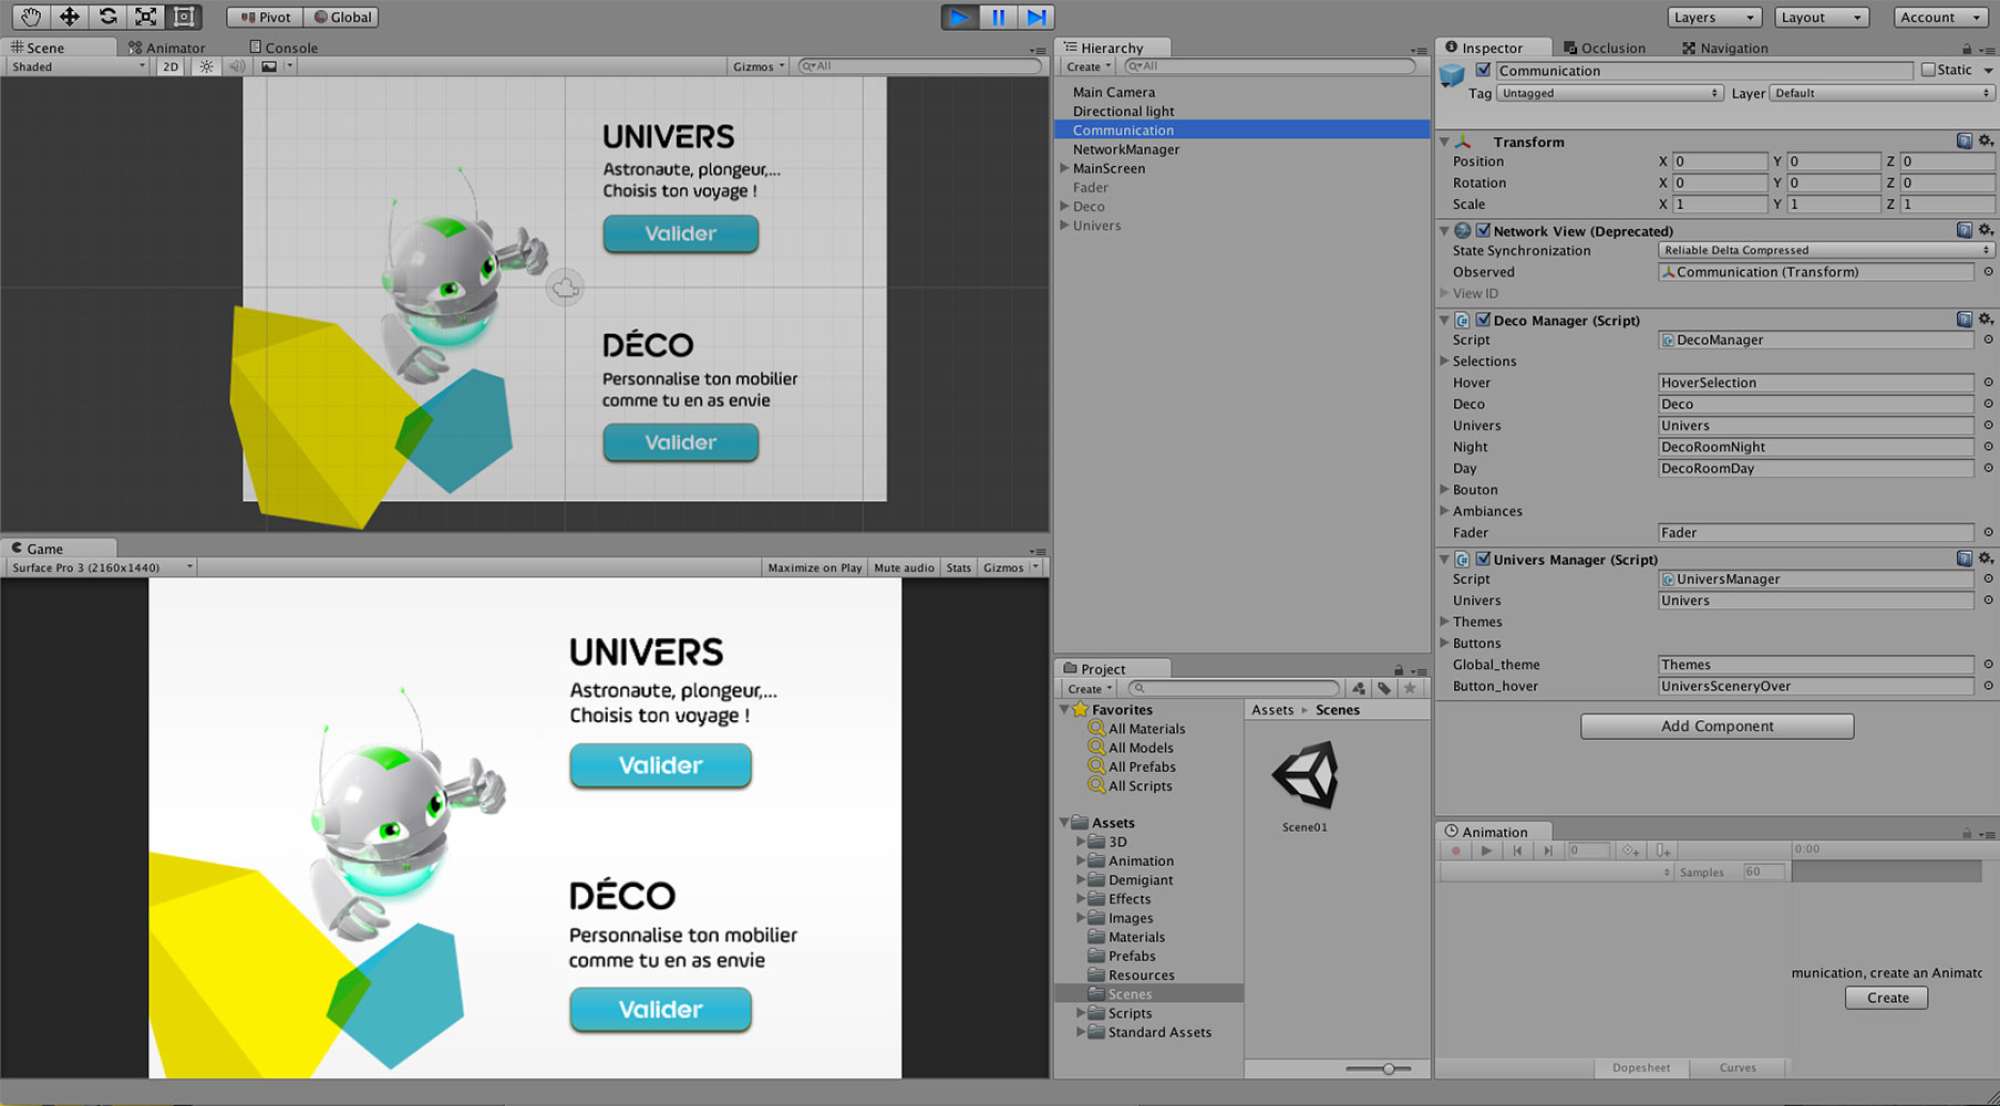Select the Scale tool icon
The height and width of the screenshot is (1106, 2000).
click(x=146, y=17)
